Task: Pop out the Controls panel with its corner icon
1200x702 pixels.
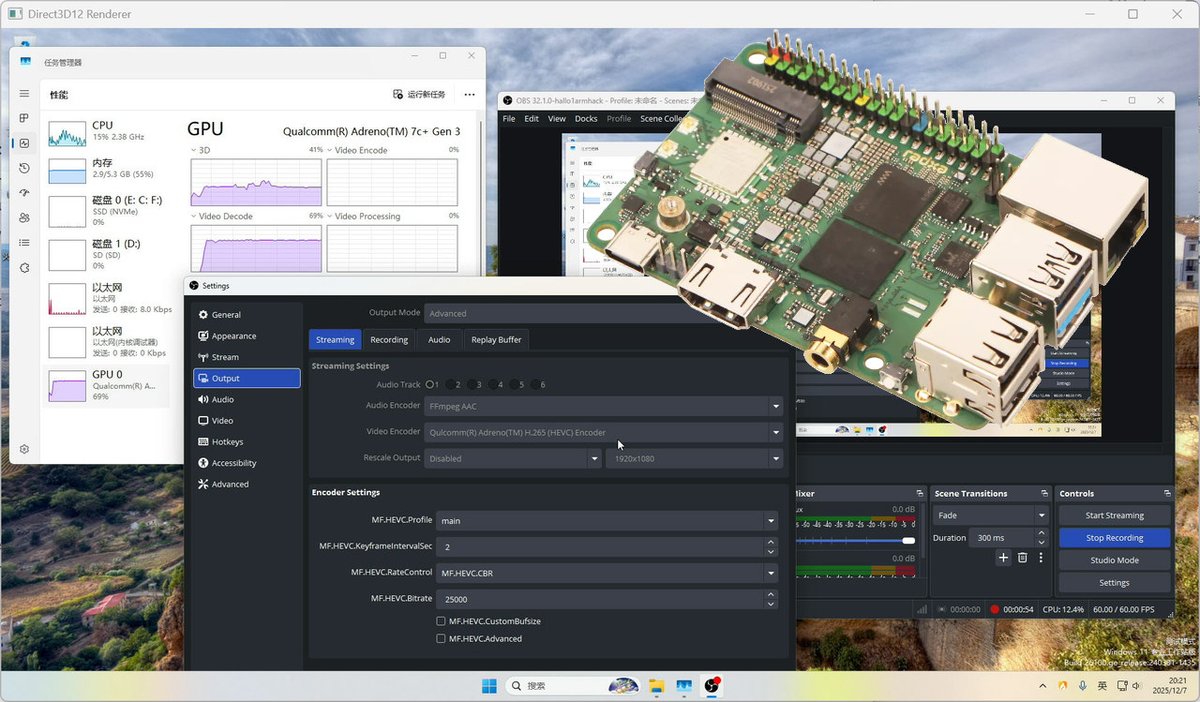Action: point(1167,494)
